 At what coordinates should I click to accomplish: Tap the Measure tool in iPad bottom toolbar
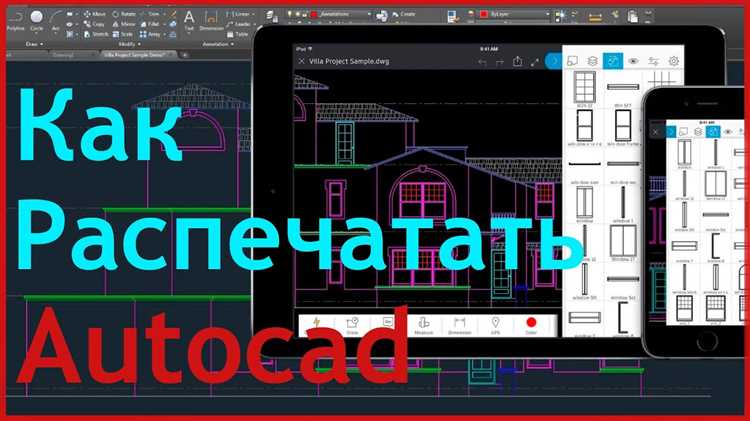point(423,325)
